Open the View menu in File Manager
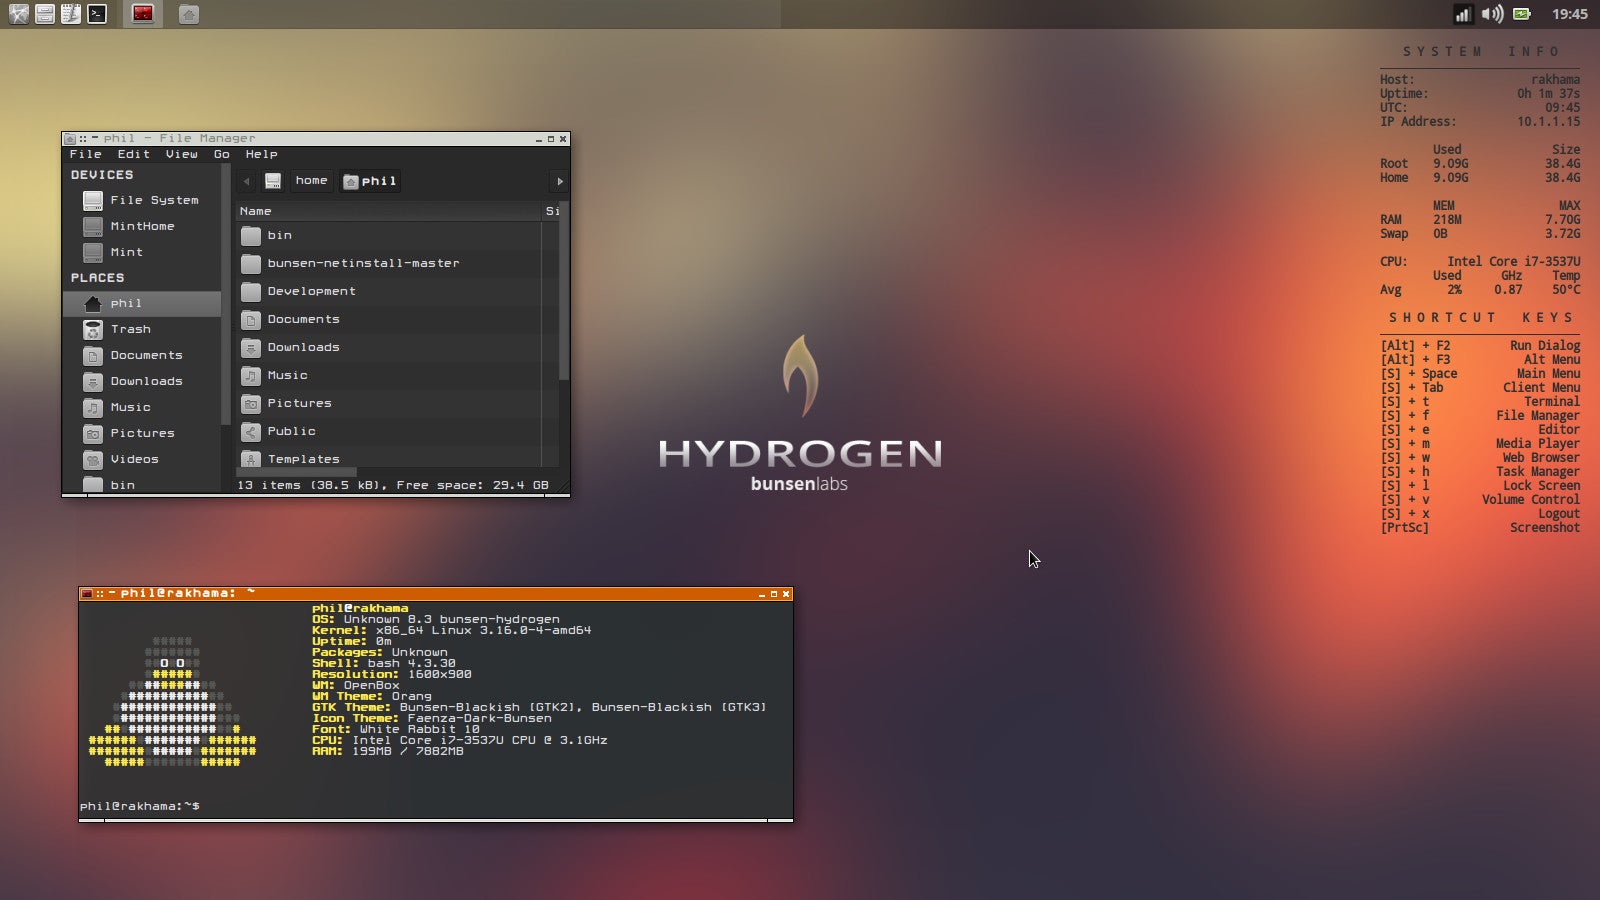The height and width of the screenshot is (900, 1600). (181, 154)
